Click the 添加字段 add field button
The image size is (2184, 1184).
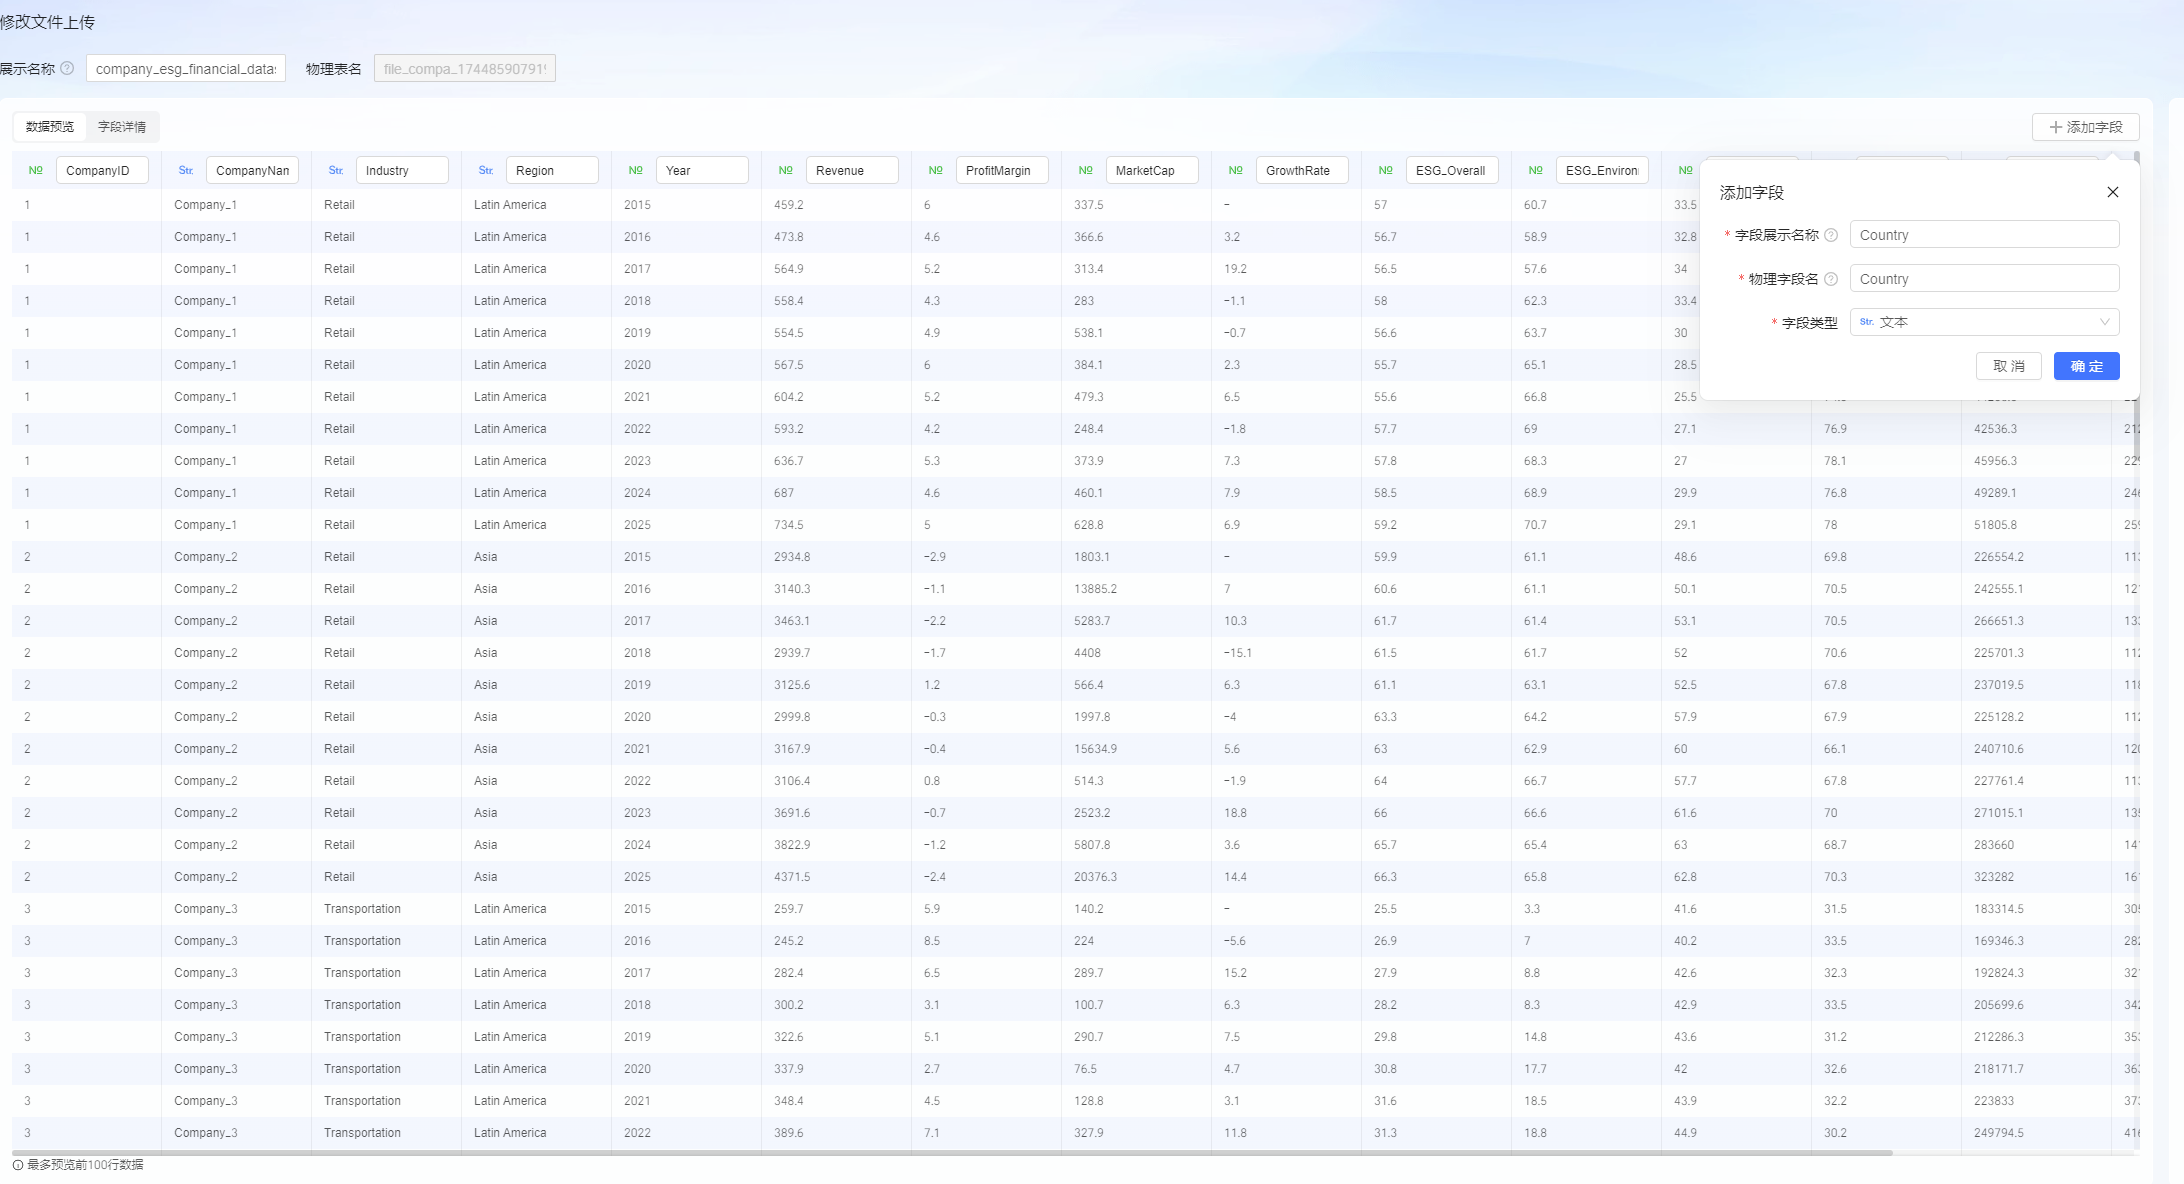coord(2085,127)
